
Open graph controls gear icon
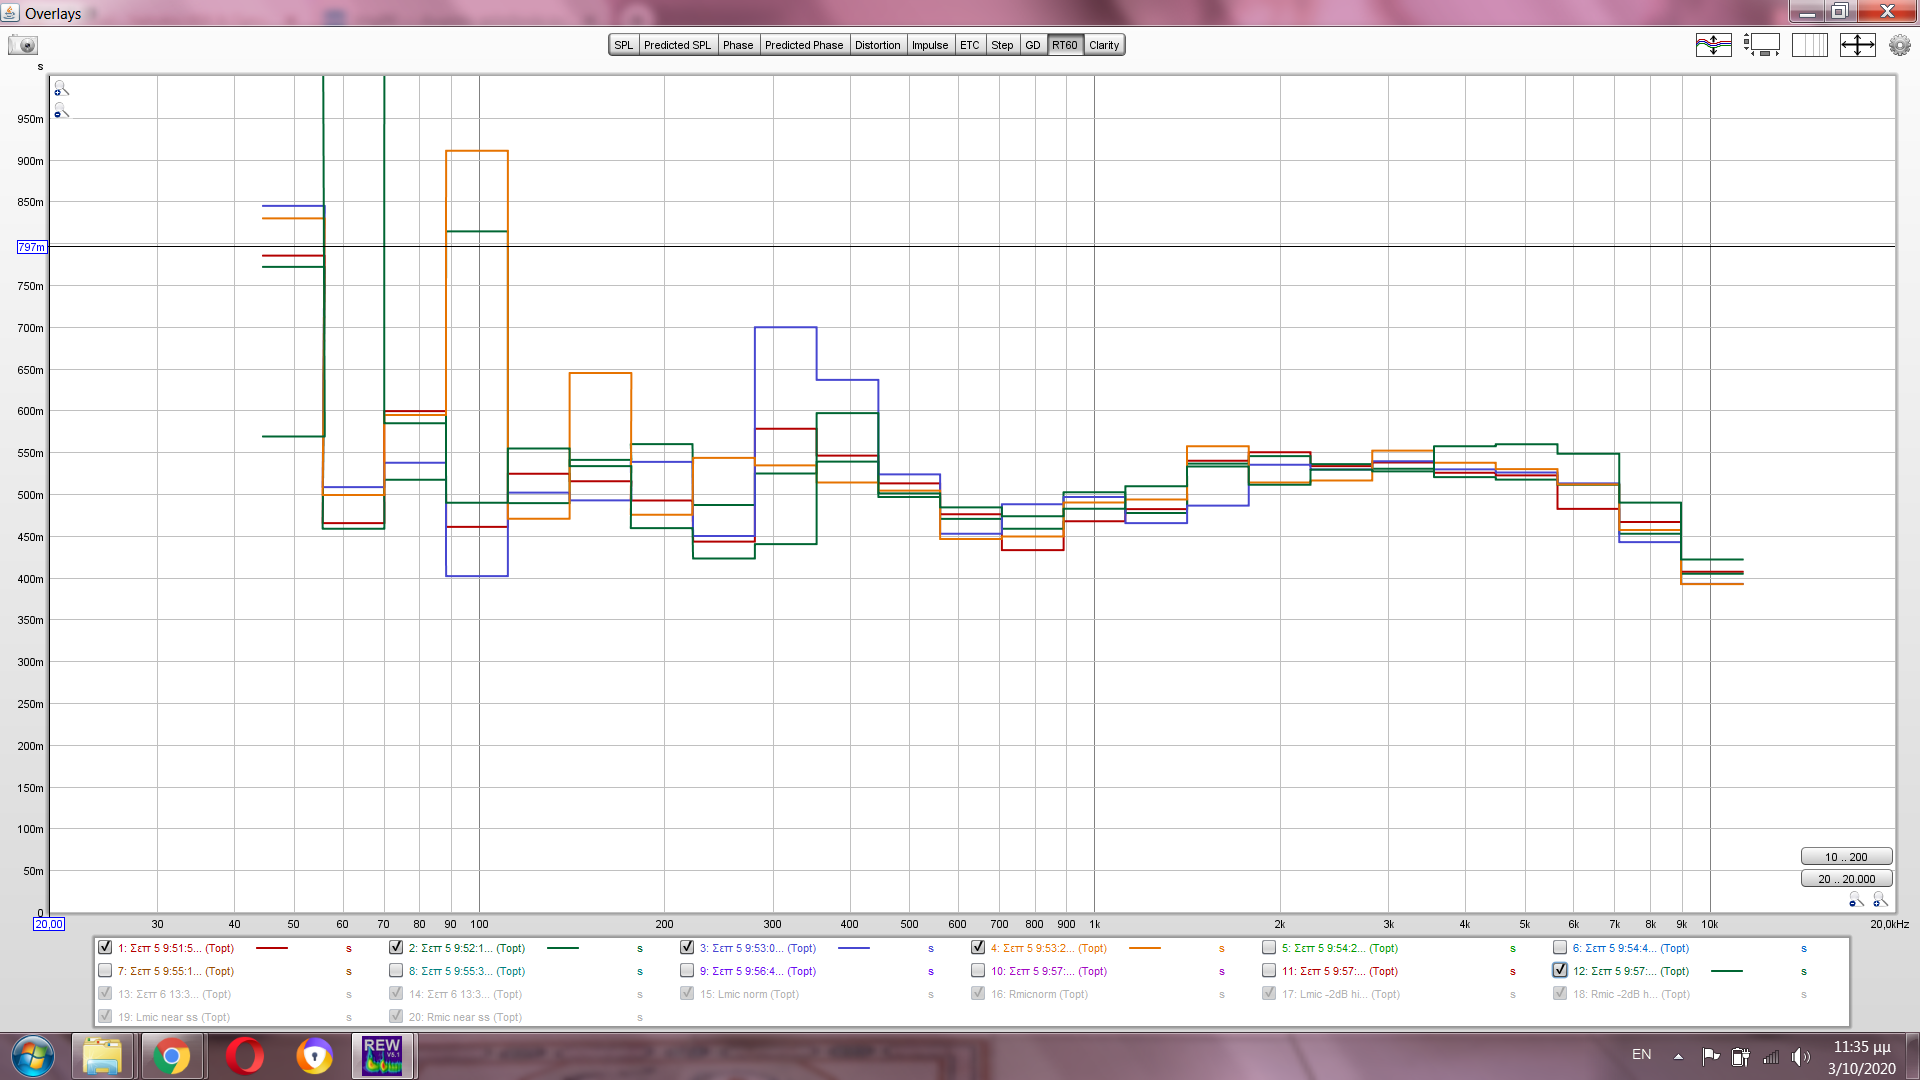(x=1899, y=45)
